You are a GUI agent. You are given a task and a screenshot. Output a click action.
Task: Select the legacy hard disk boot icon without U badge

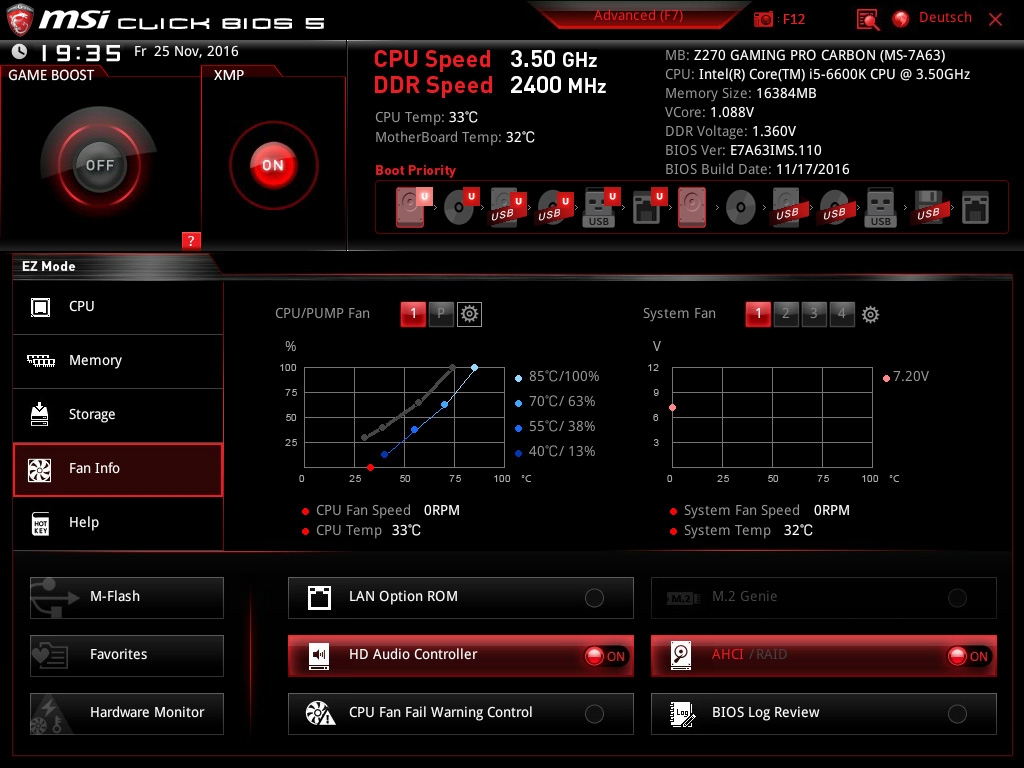[x=692, y=207]
